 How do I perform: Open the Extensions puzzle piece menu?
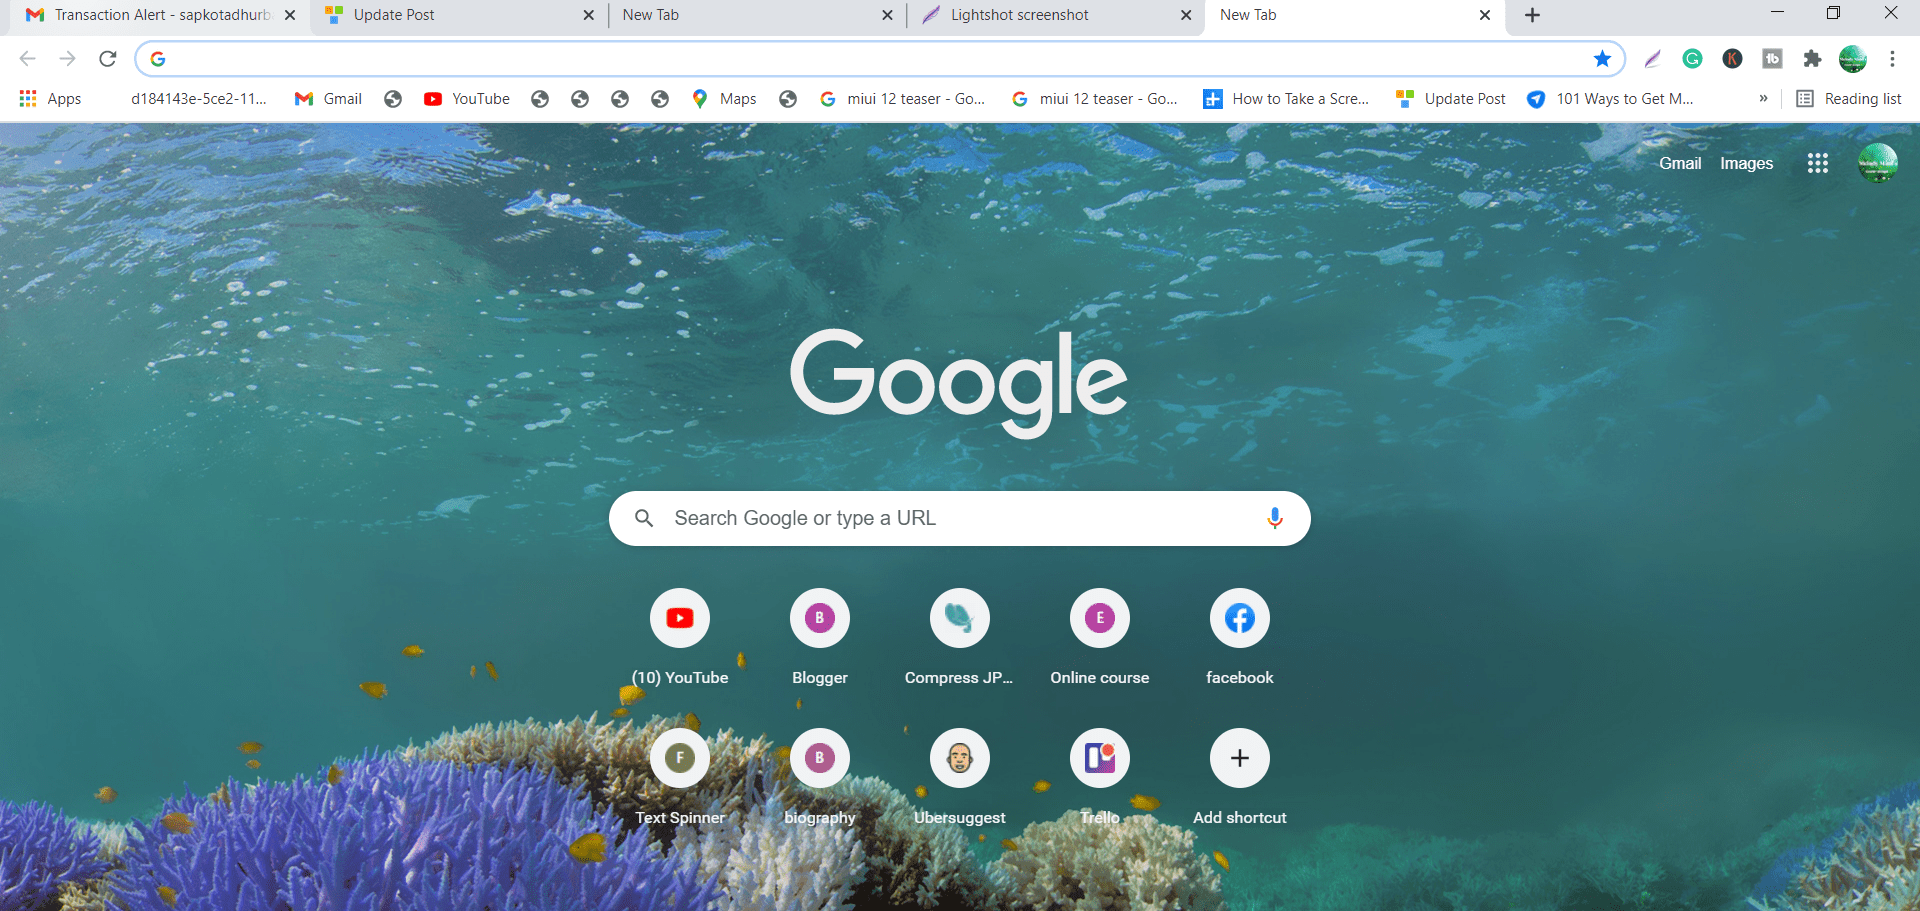1812,59
